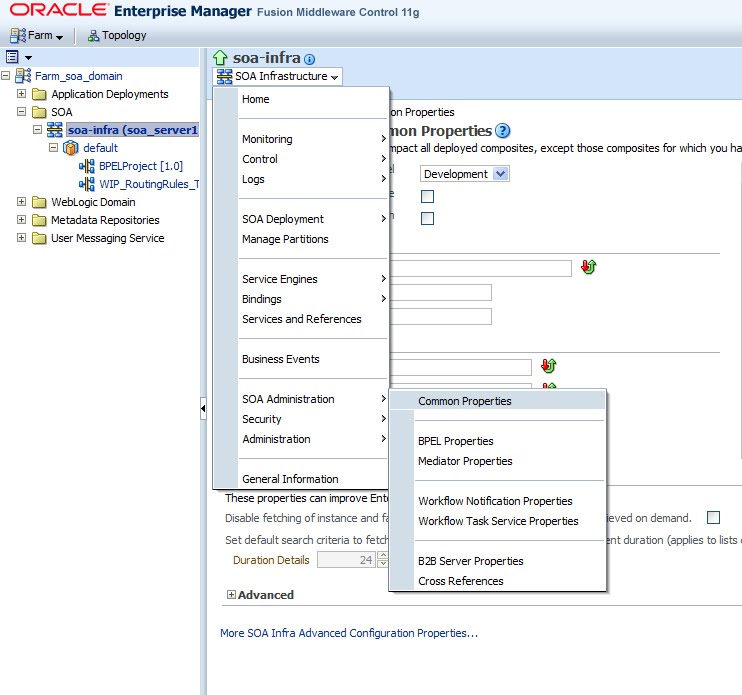The height and width of the screenshot is (695, 742).
Task: Expand the Application Deployments node
Action: pos(21,93)
